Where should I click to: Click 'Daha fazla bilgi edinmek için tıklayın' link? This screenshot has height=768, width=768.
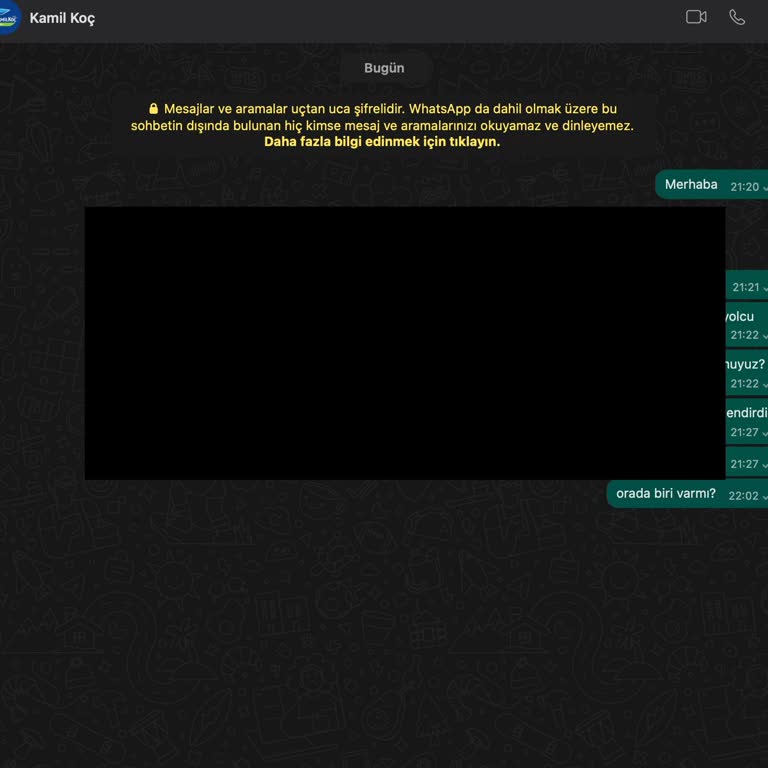tap(382, 142)
